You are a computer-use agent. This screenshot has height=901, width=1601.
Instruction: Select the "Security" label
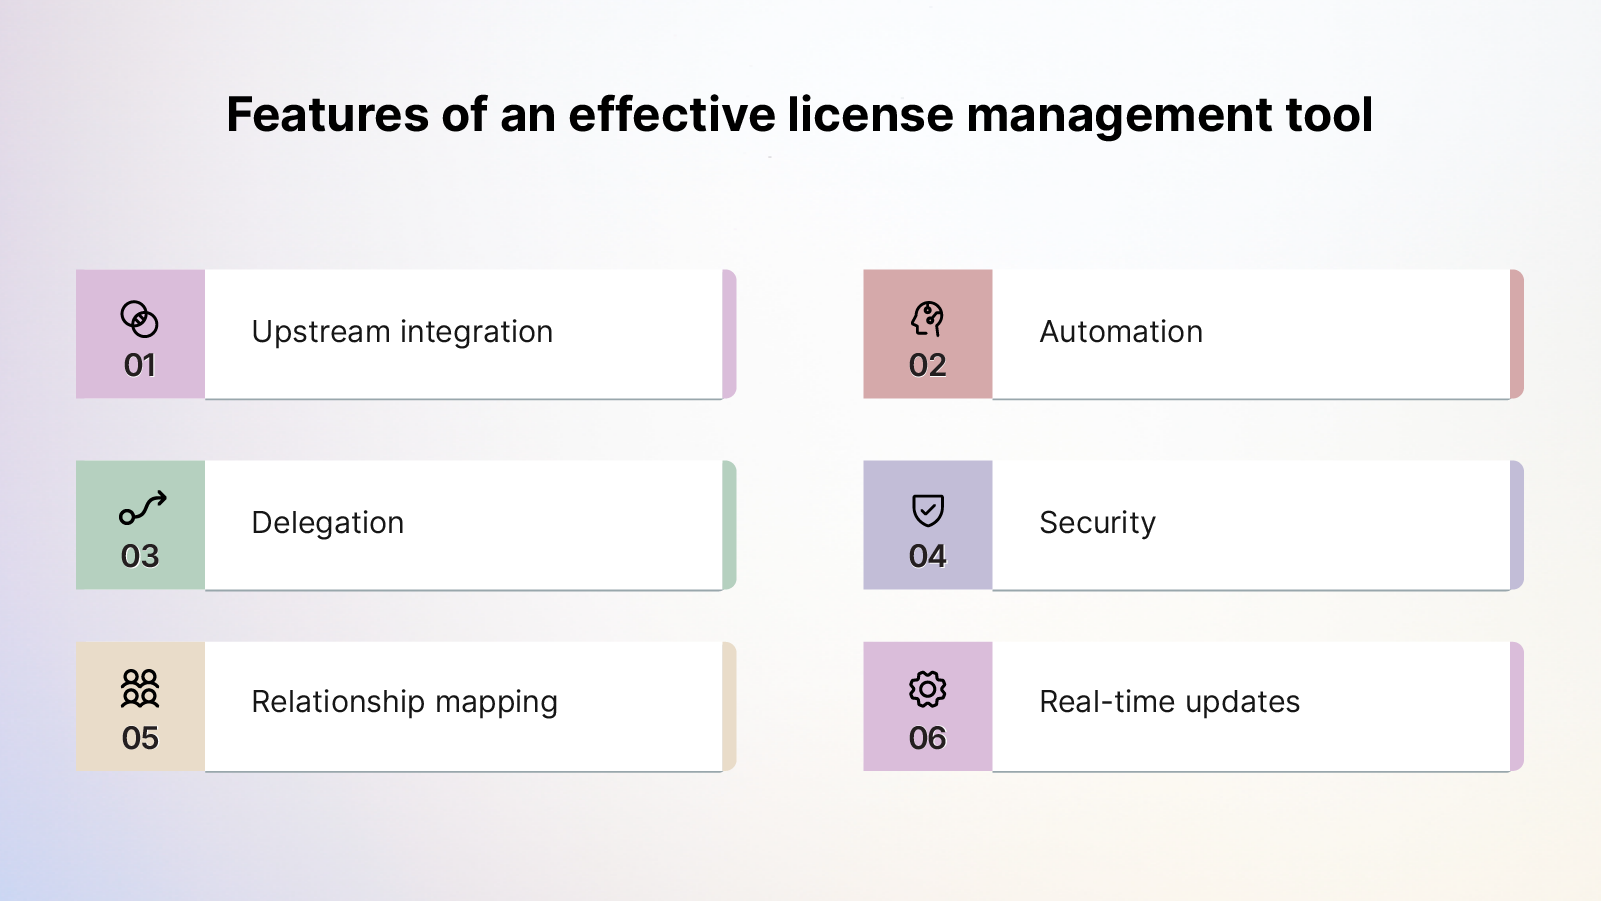click(x=1098, y=523)
